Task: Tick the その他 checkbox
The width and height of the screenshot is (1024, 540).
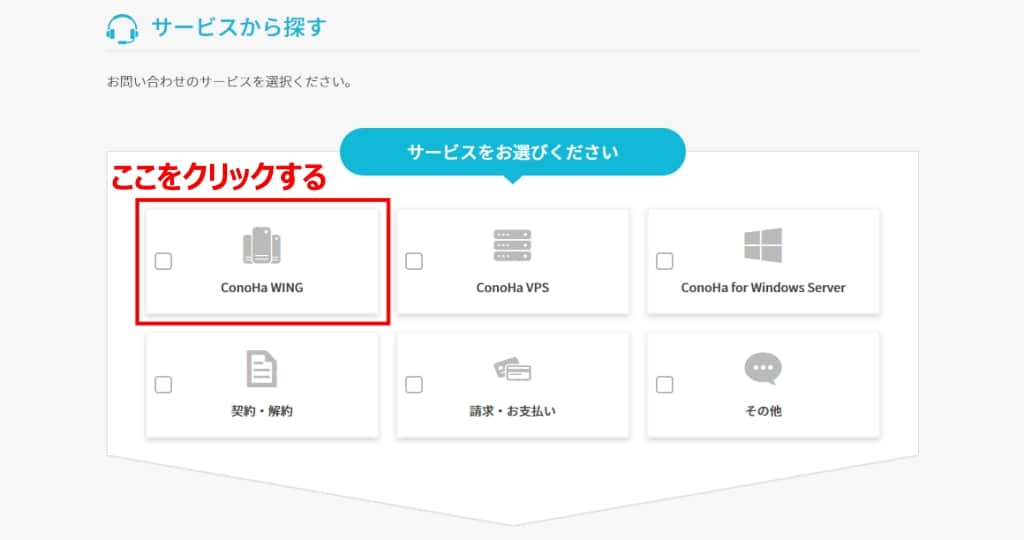Action: 665,385
